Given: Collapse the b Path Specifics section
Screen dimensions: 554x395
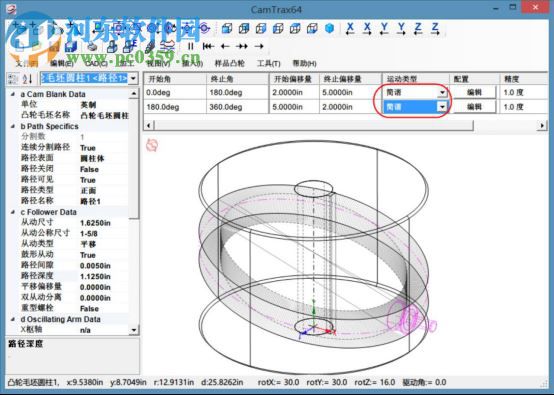Looking at the screenshot, I should (x=13, y=126).
